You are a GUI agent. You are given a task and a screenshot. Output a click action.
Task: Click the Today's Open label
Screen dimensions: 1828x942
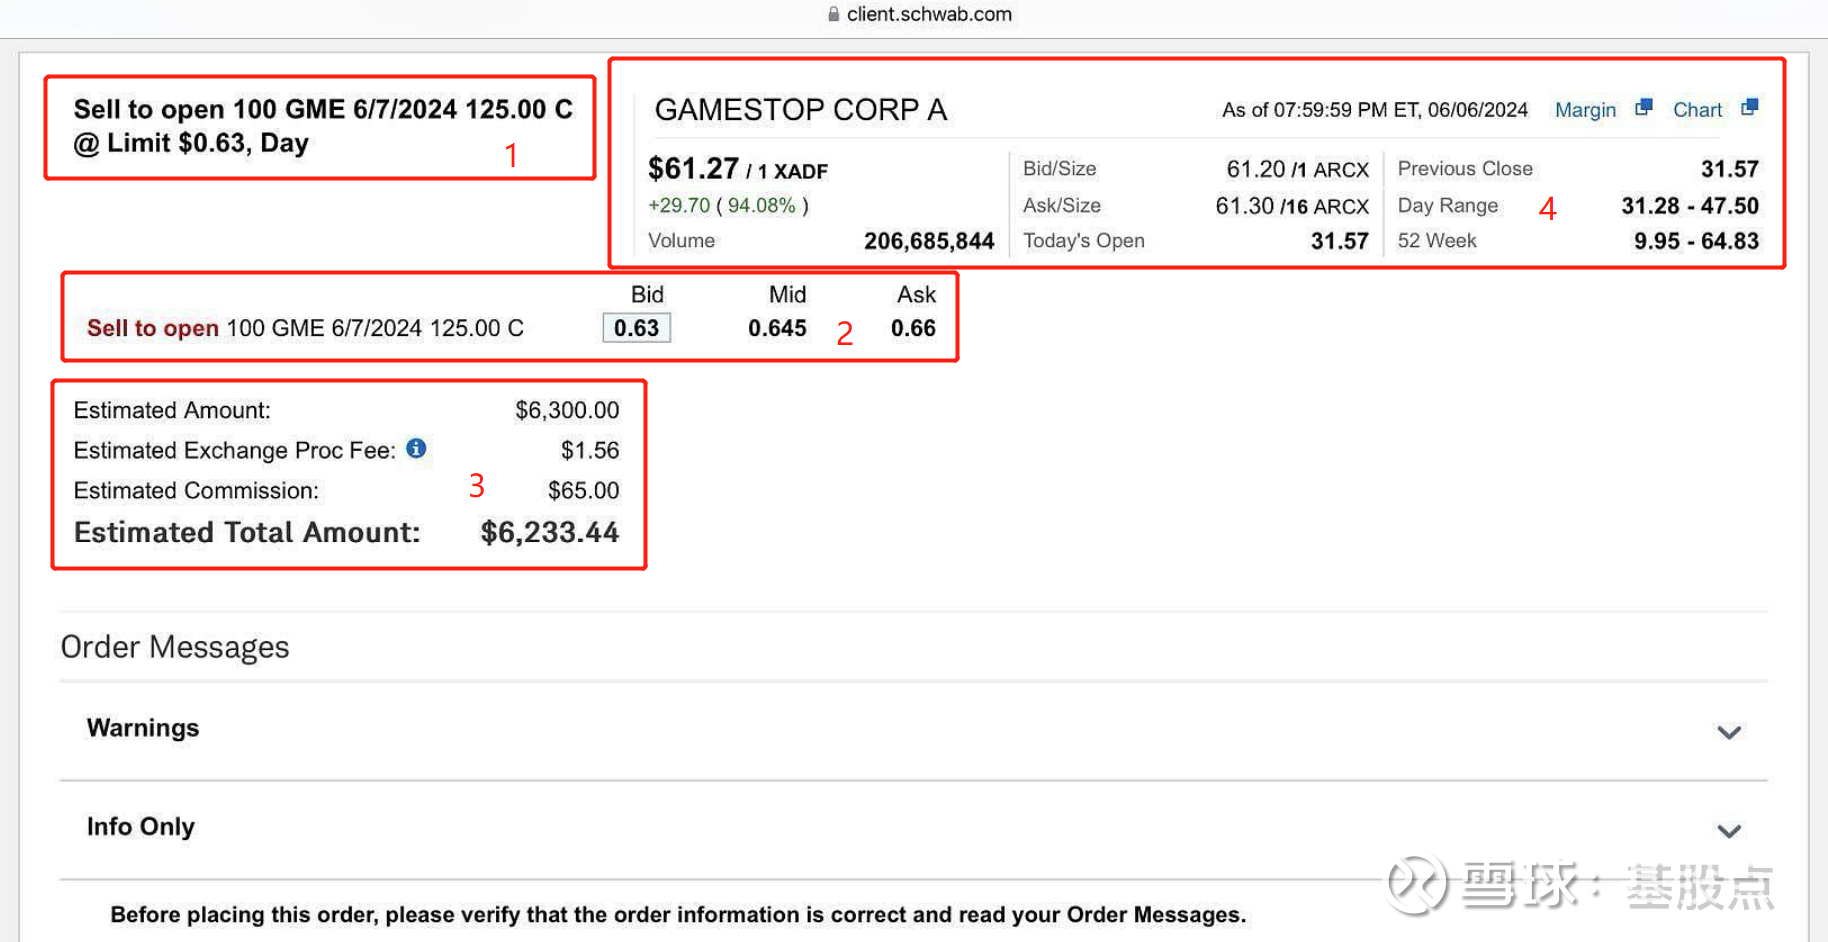click(x=1083, y=241)
